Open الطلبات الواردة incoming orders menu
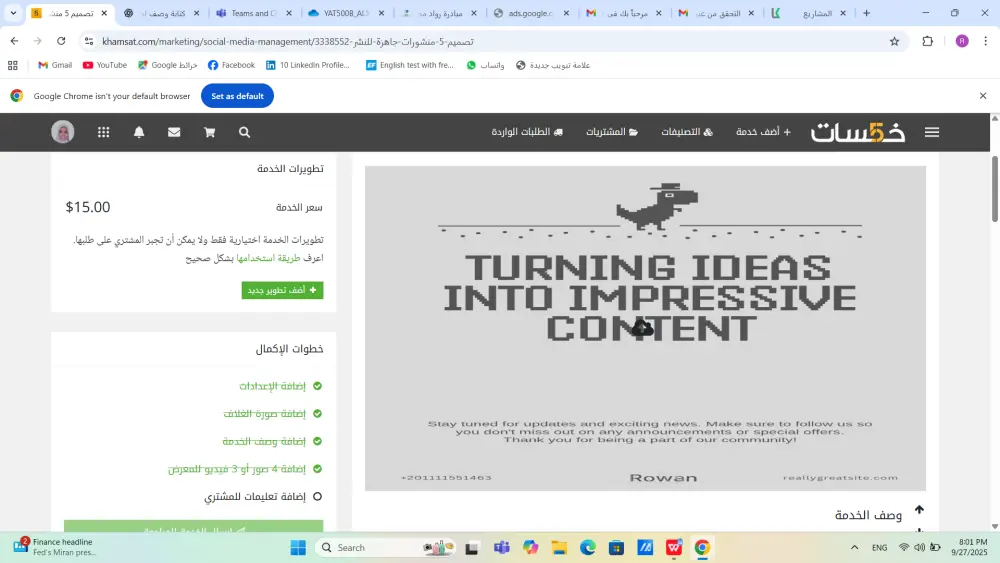The height and width of the screenshot is (563, 1000). point(527,132)
